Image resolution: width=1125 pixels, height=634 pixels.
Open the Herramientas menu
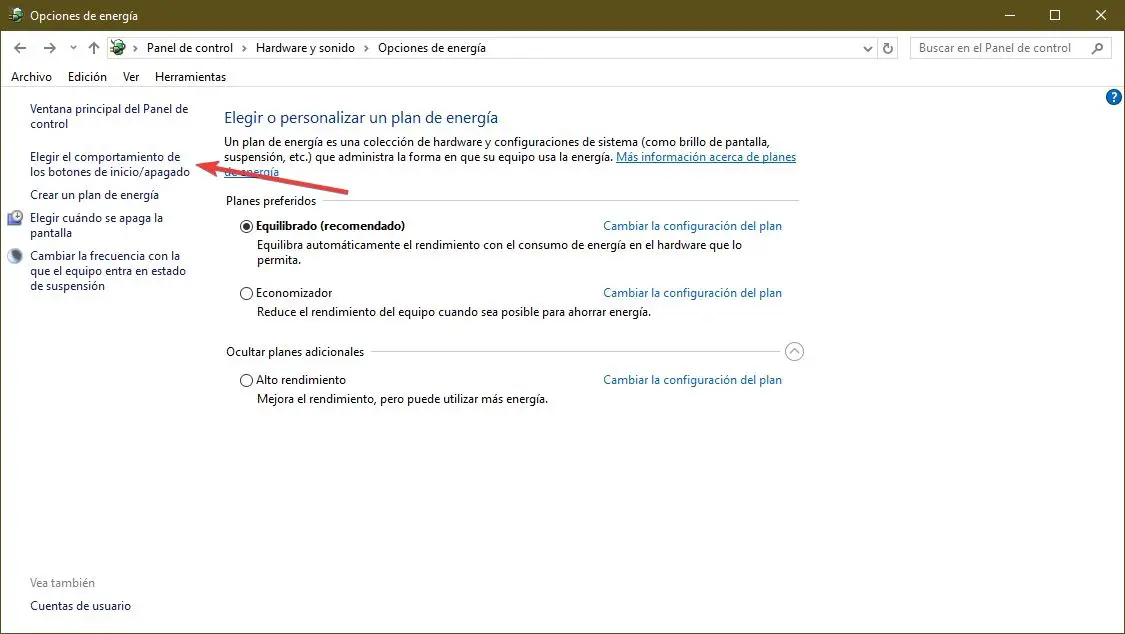(190, 77)
